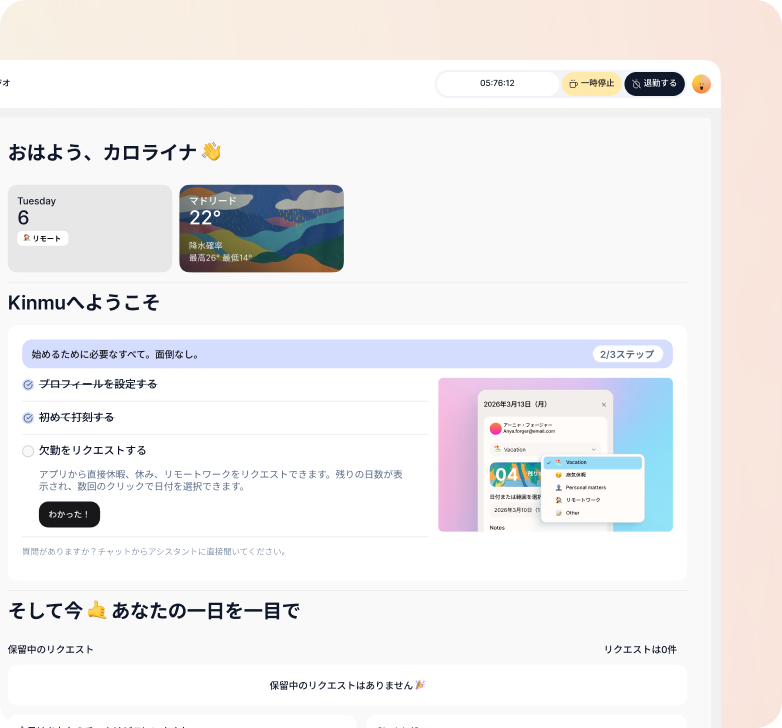This screenshot has width=782, height=728.
Task: Click the 退勤する clock-out button
Action: 654,83
